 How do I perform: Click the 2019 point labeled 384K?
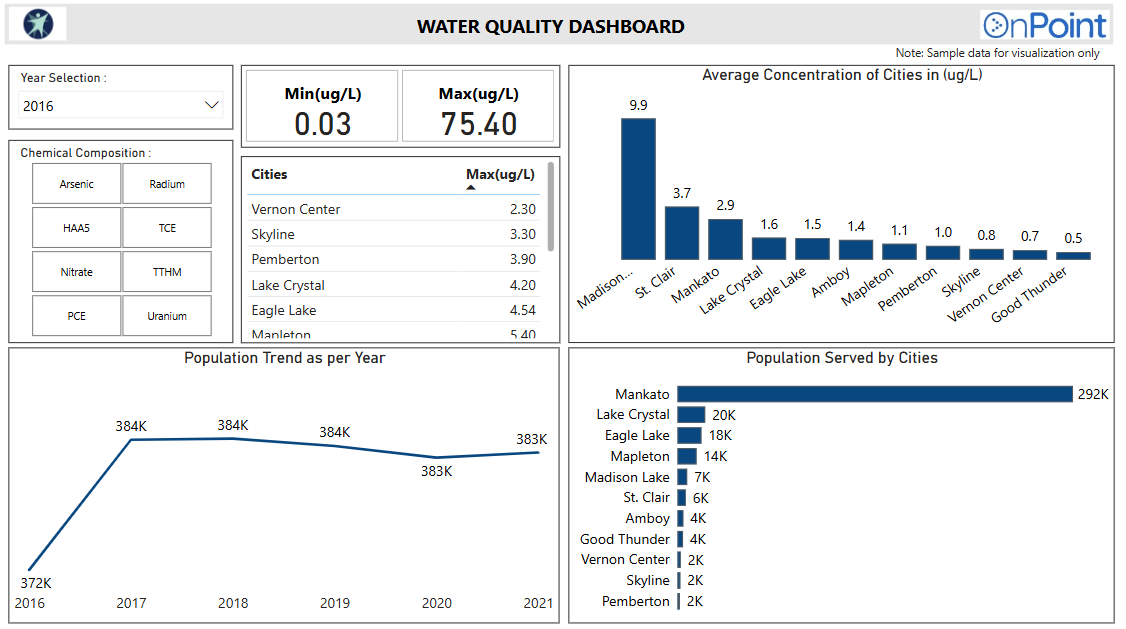[x=335, y=446]
